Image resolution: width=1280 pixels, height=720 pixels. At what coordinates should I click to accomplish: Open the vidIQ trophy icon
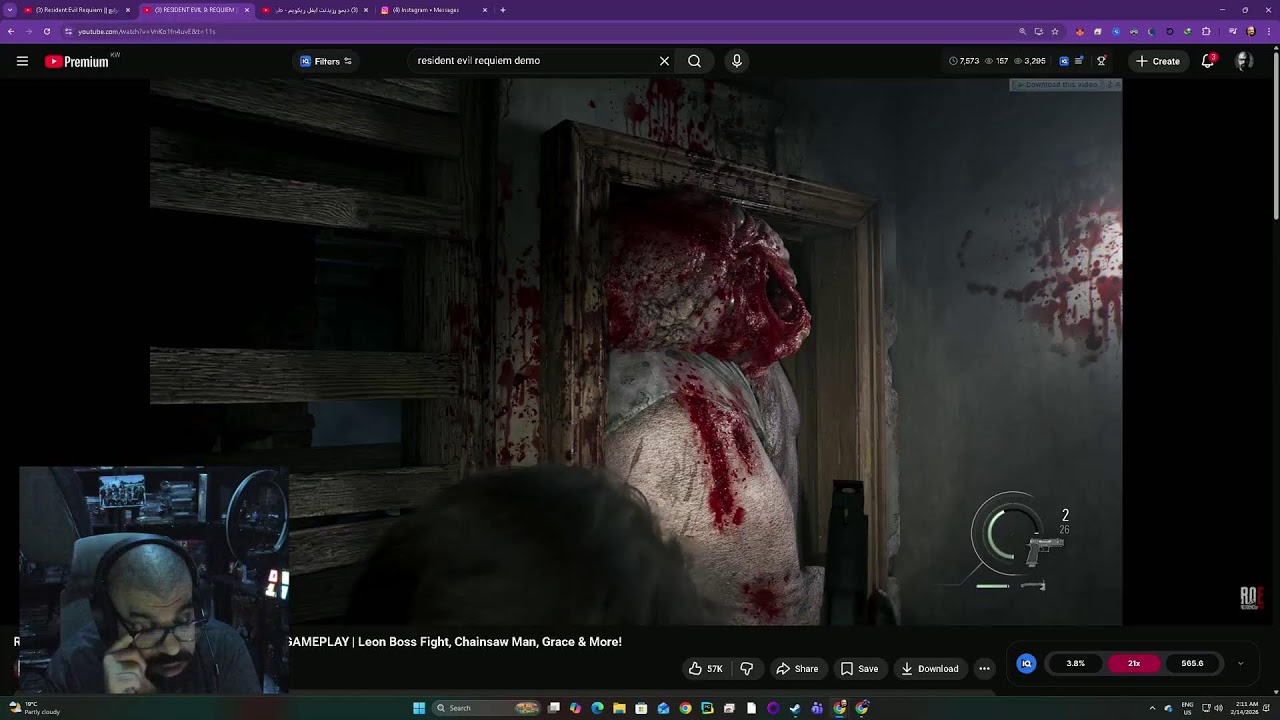(1101, 61)
